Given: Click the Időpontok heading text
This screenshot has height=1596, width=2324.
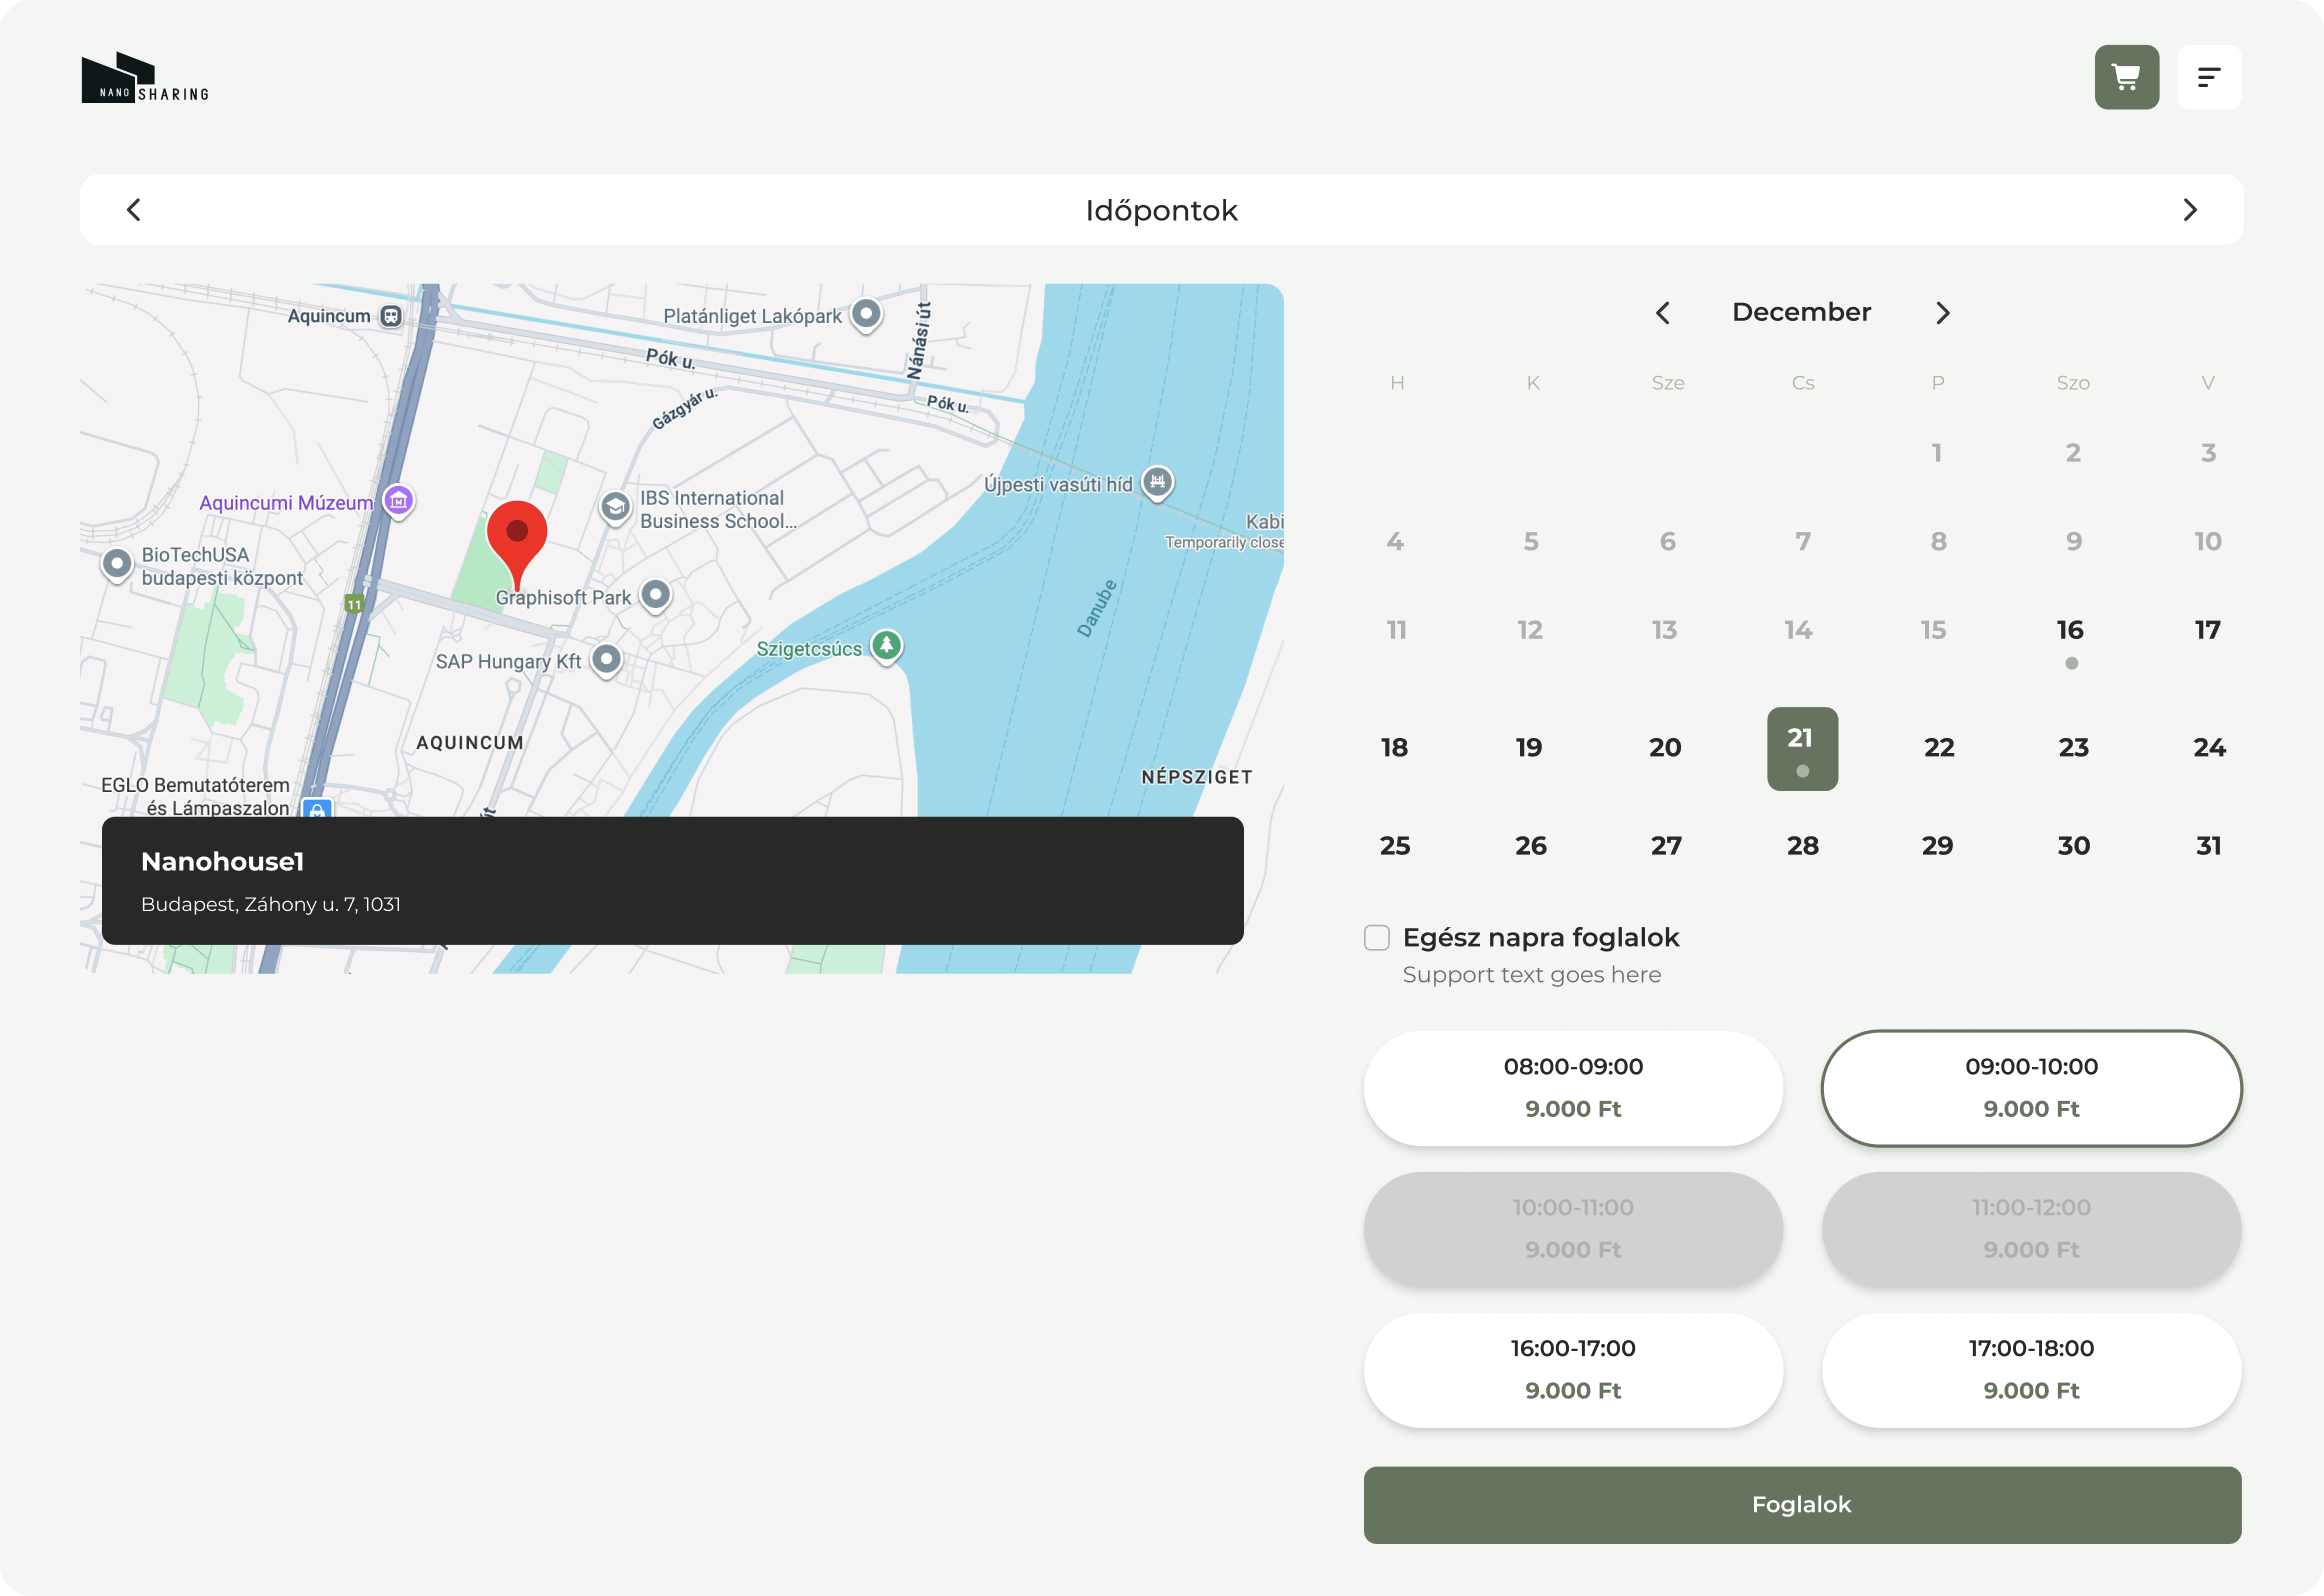Looking at the screenshot, I should point(1162,210).
